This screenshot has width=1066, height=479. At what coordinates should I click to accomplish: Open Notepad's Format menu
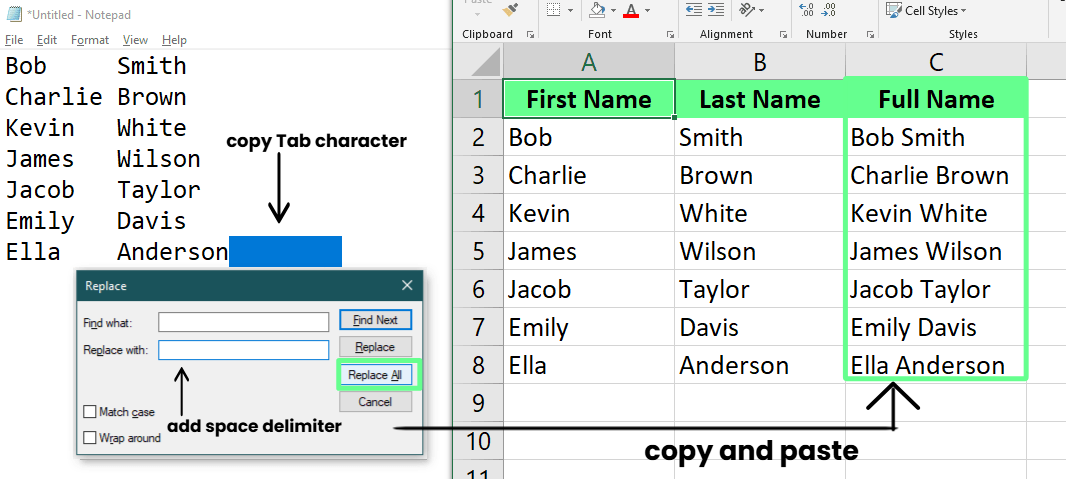click(90, 40)
